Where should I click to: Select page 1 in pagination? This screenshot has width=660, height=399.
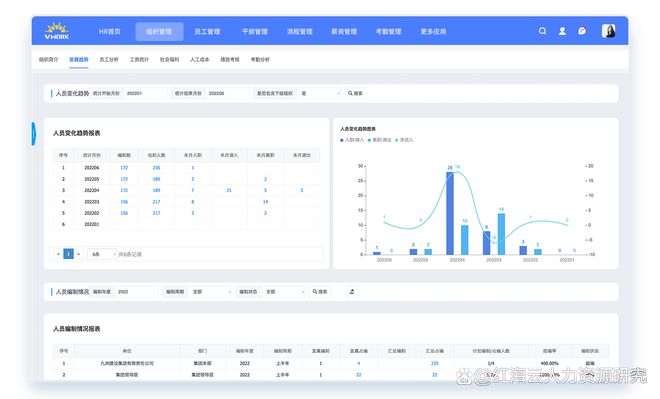68,254
